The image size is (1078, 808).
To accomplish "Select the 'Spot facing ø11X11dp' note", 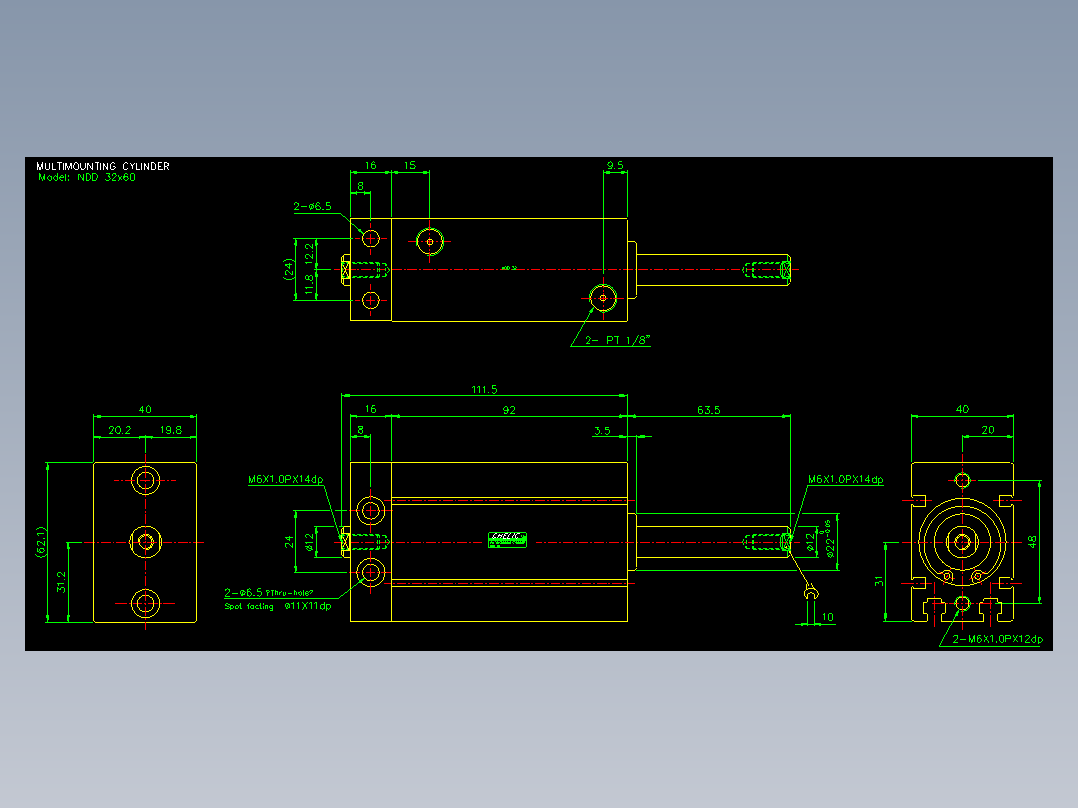I will coord(278,607).
